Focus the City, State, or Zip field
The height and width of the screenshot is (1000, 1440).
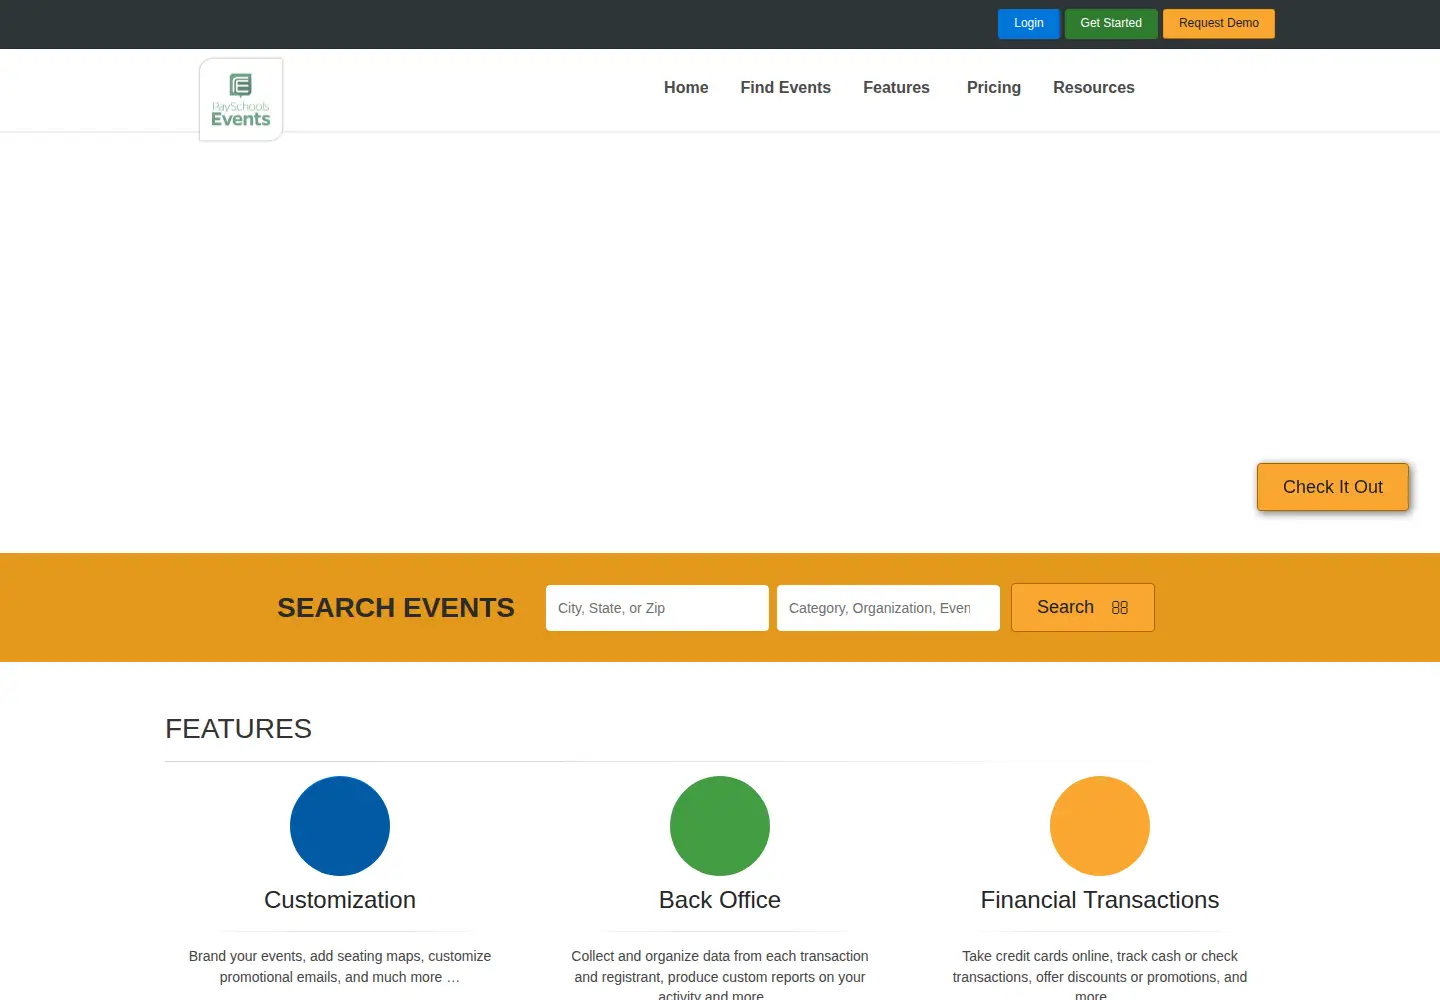[657, 608]
